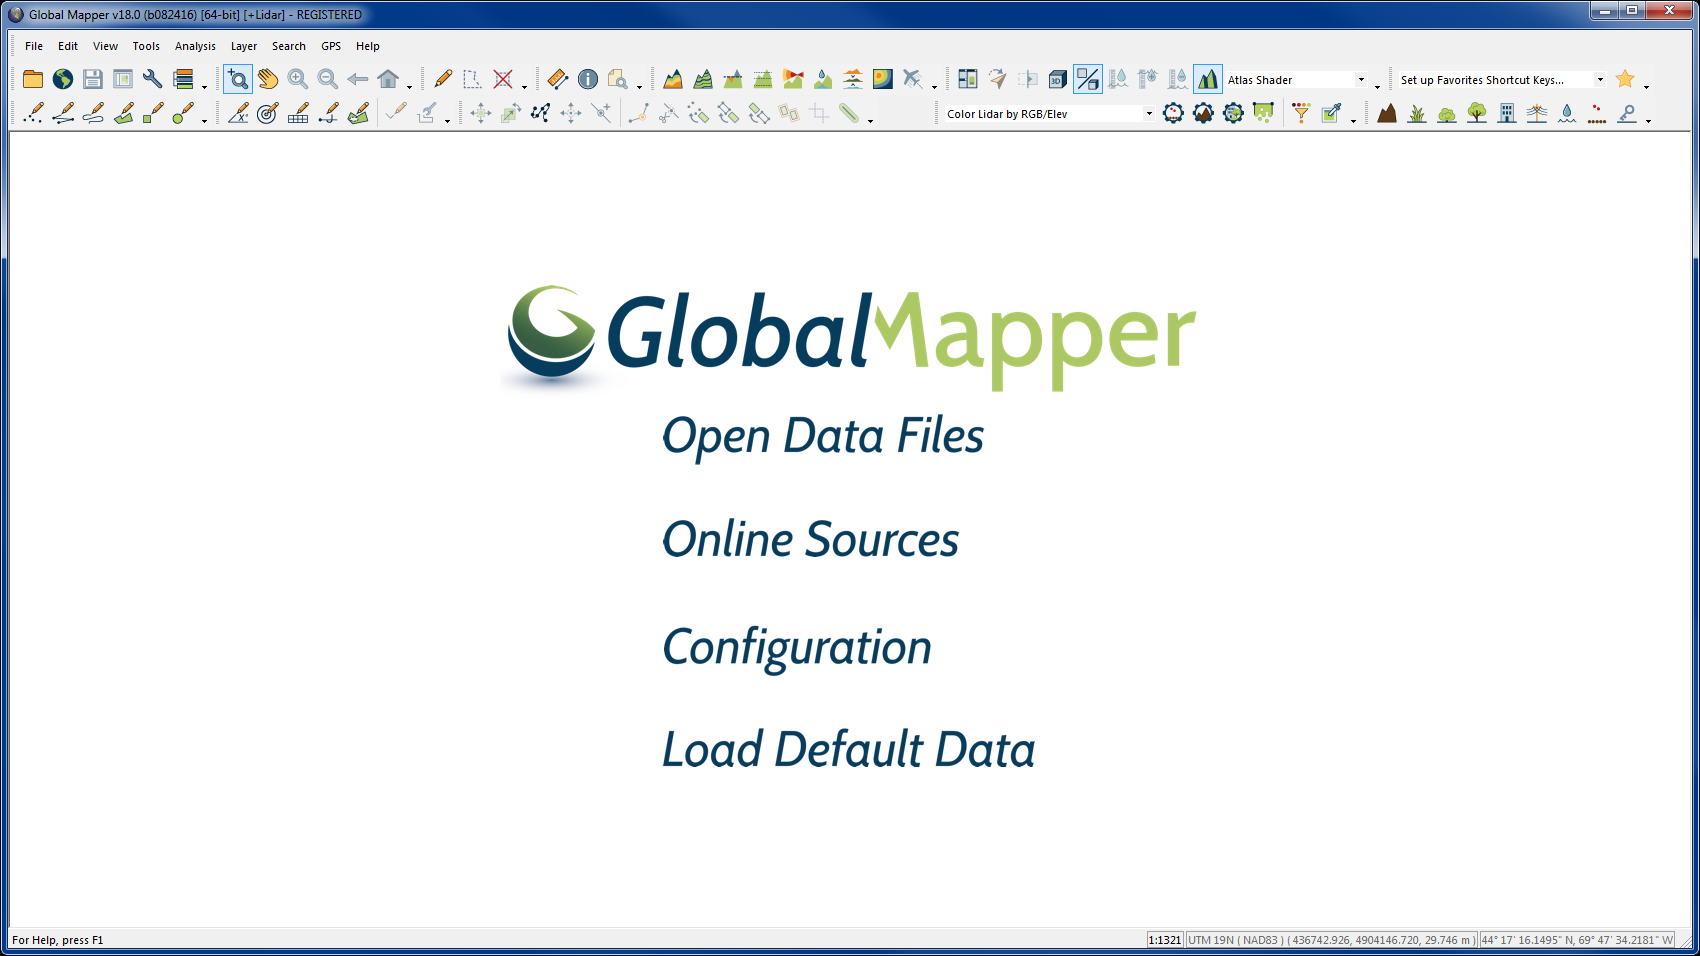Expand overflow arrow after airplane analysis icon
The image size is (1700, 956).
[934, 86]
